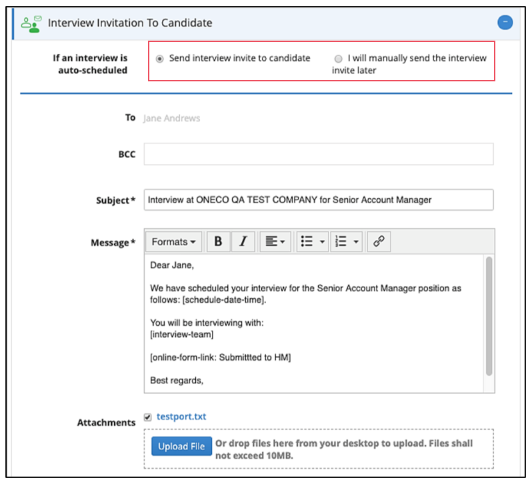Click the '[schedule-date-time]' placeholder in message
The height and width of the screenshot is (480, 532).
(224, 300)
